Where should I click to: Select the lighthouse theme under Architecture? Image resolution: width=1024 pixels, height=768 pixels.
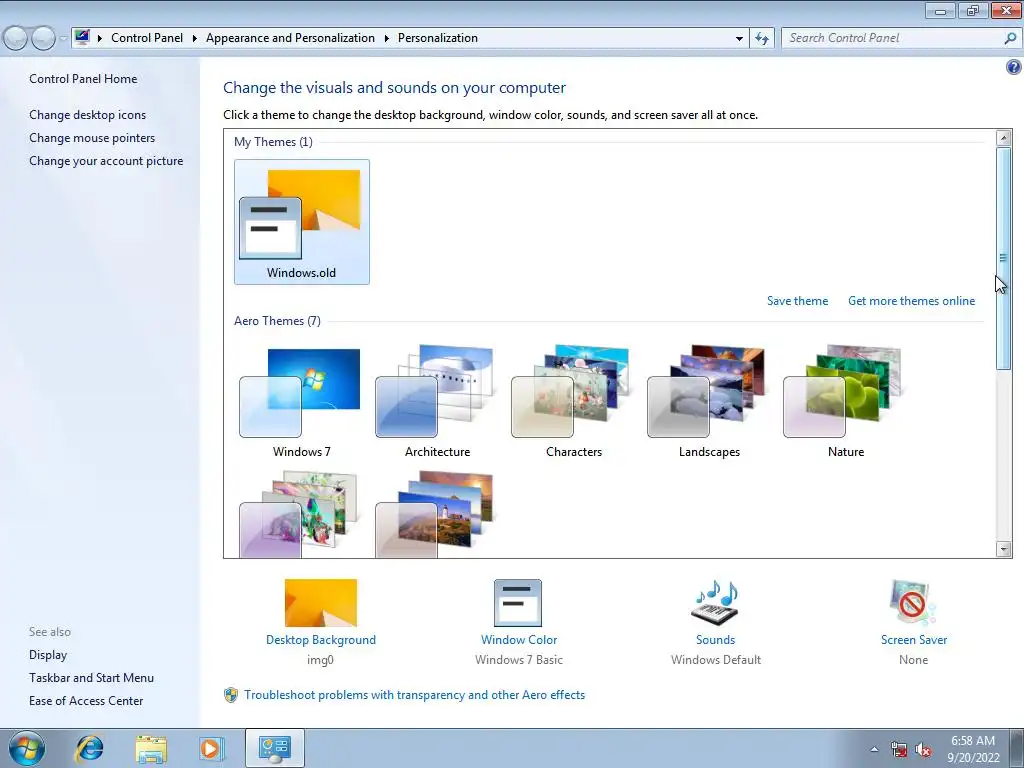437,513
